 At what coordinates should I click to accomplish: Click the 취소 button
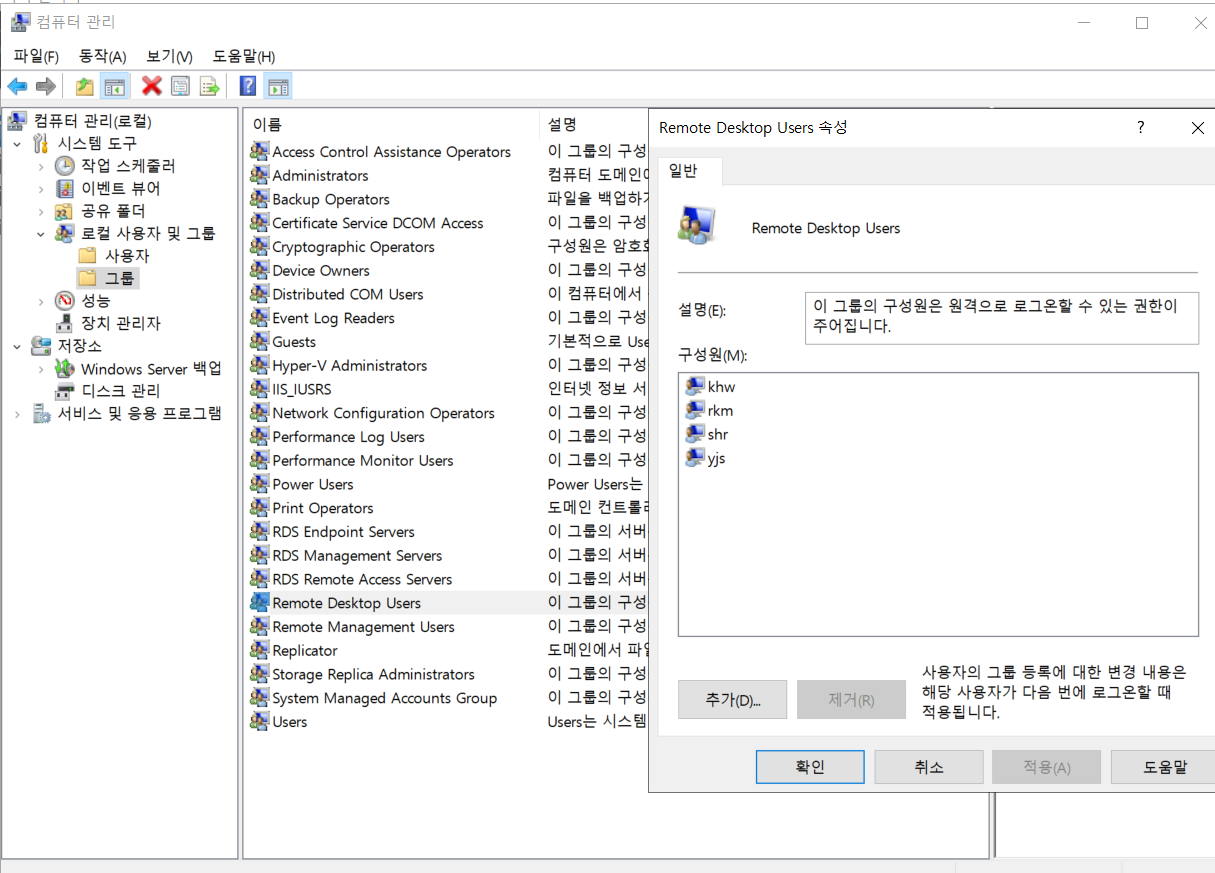point(929,767)
